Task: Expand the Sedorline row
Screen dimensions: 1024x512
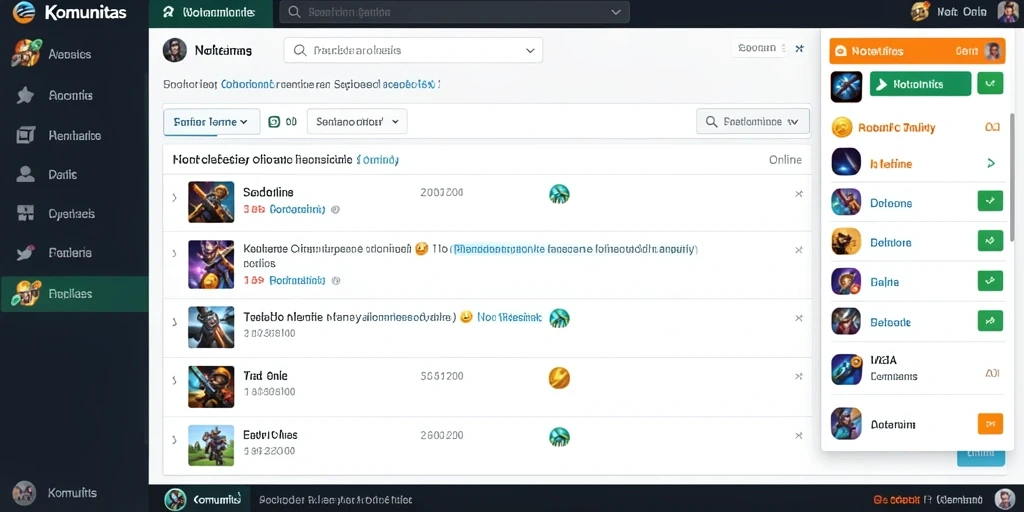Action: [174, 197]
